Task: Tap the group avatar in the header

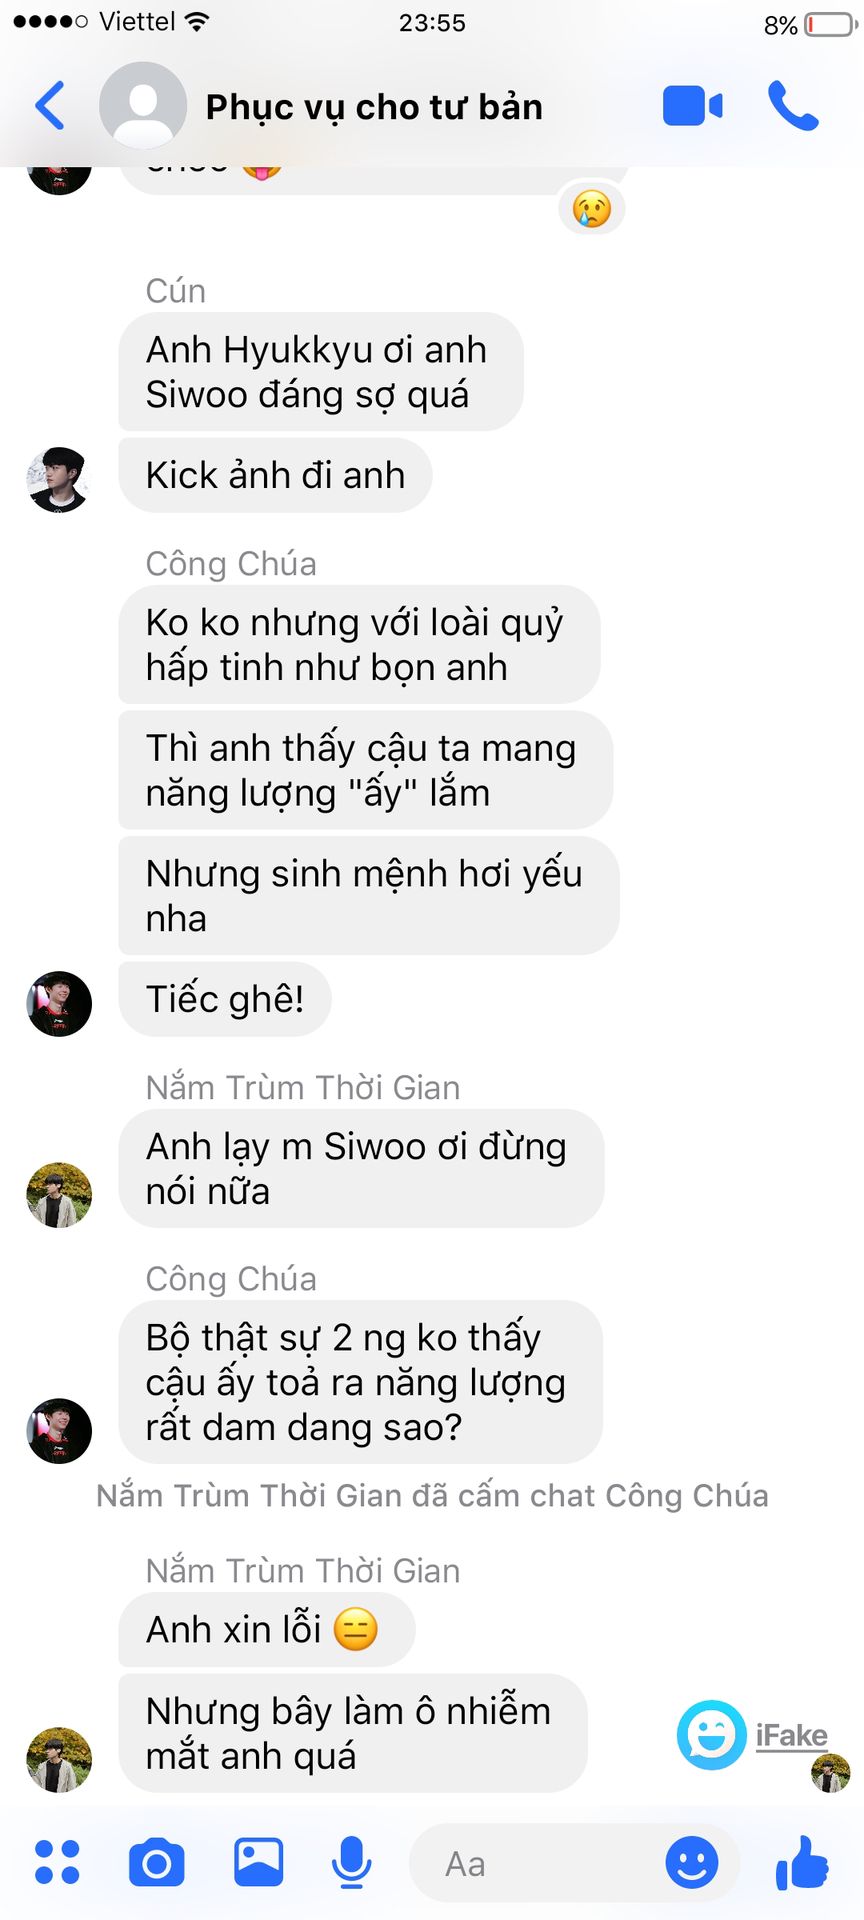Action: coord(143,106)
